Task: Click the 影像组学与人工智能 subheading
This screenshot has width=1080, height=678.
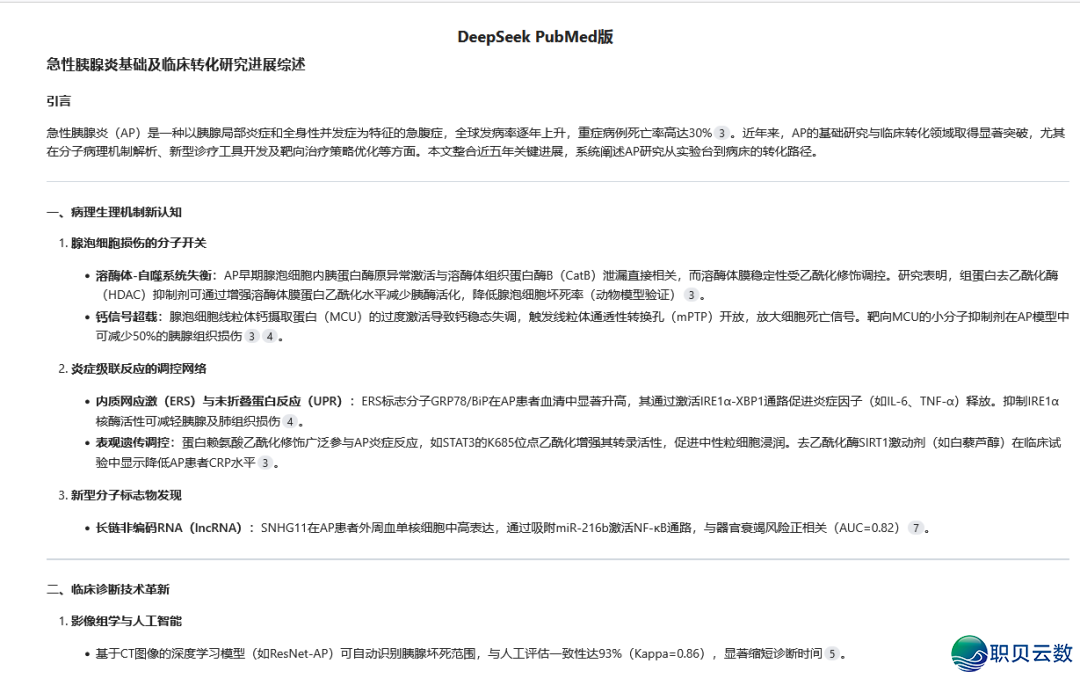Action: 124,620
